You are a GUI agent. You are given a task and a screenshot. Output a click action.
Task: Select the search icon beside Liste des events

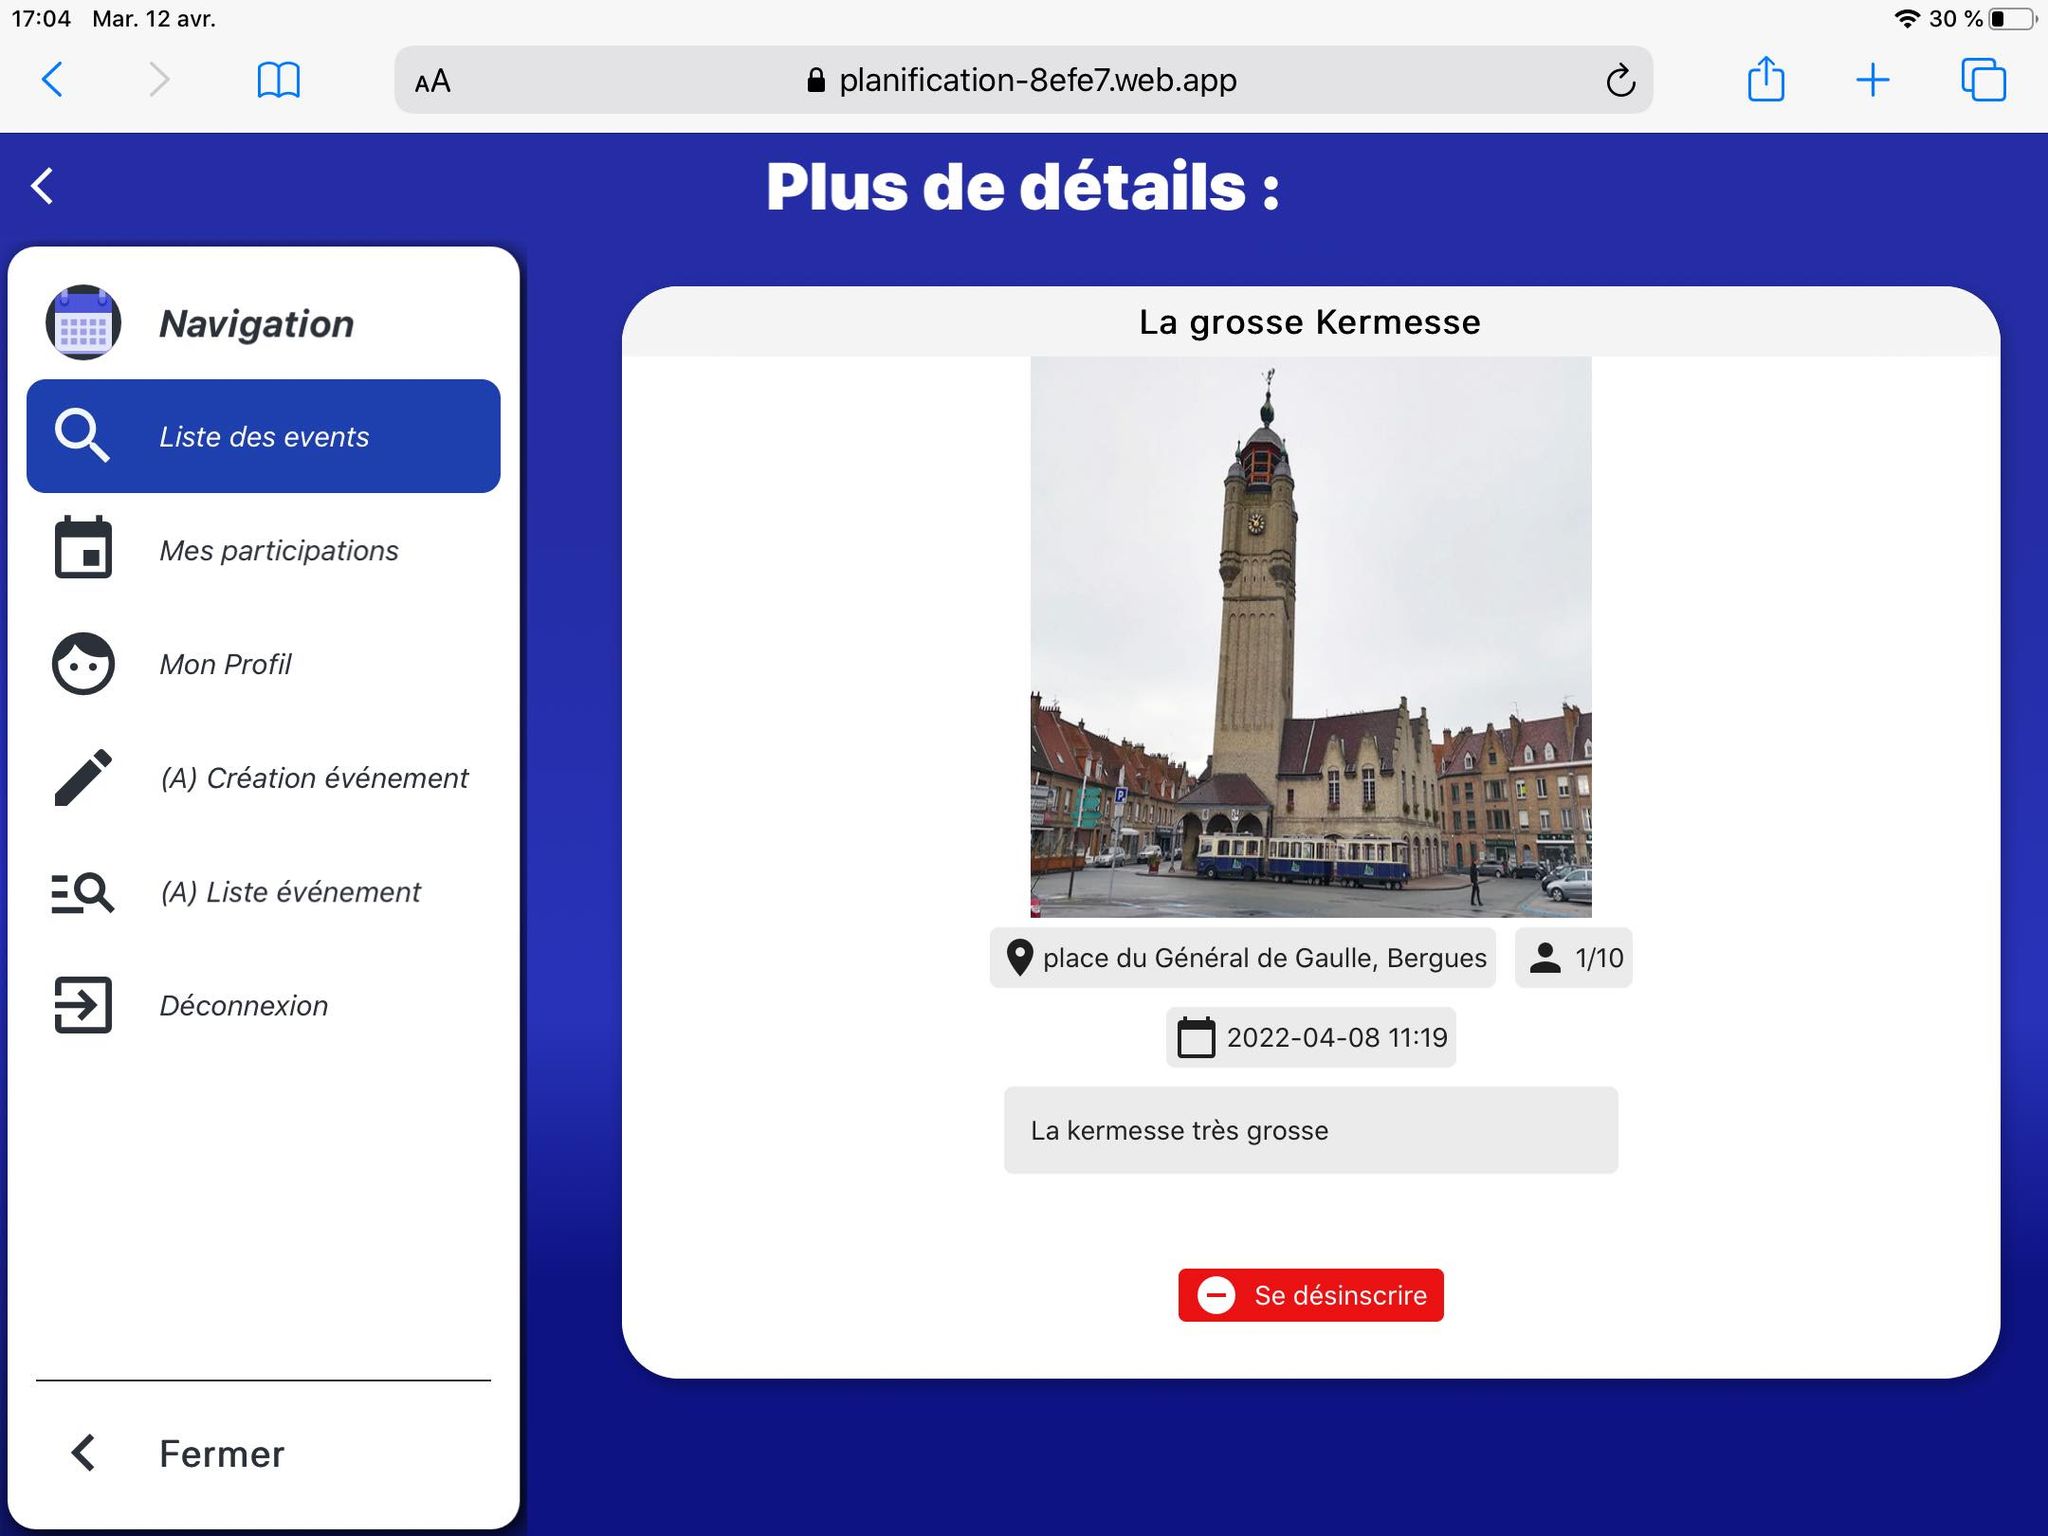point(82,435)
